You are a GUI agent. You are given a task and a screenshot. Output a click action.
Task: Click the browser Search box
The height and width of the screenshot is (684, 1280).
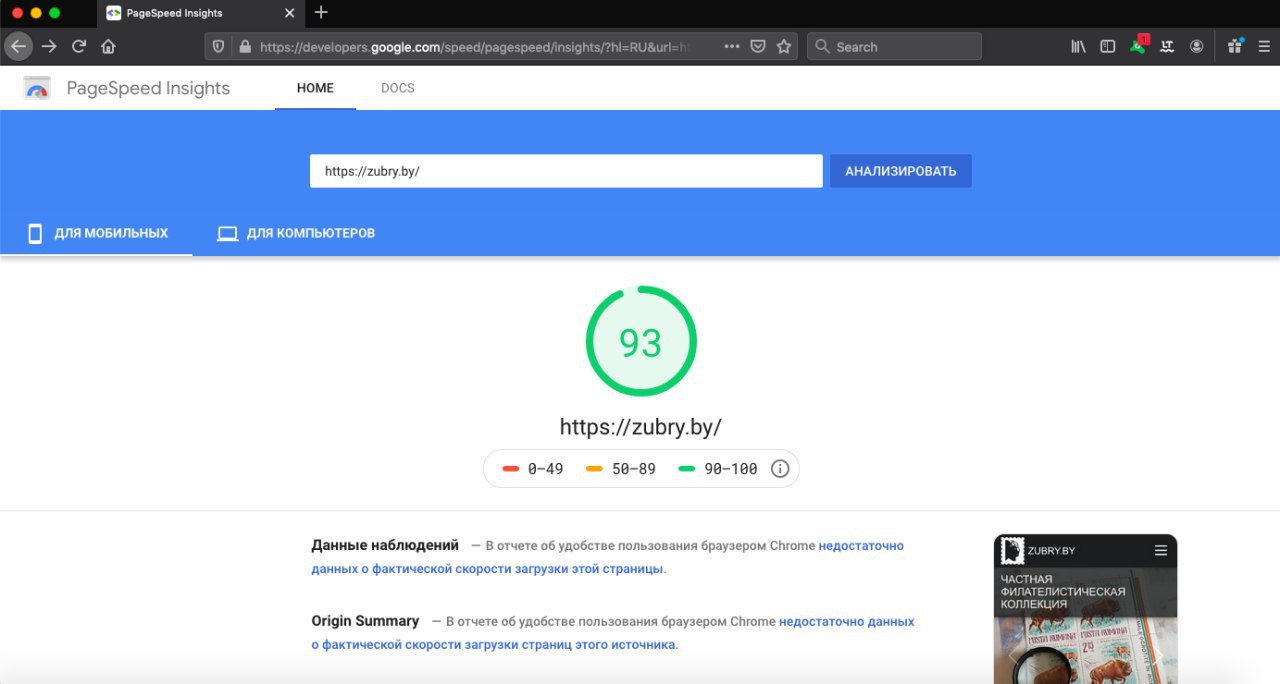(x=894, y=46)
